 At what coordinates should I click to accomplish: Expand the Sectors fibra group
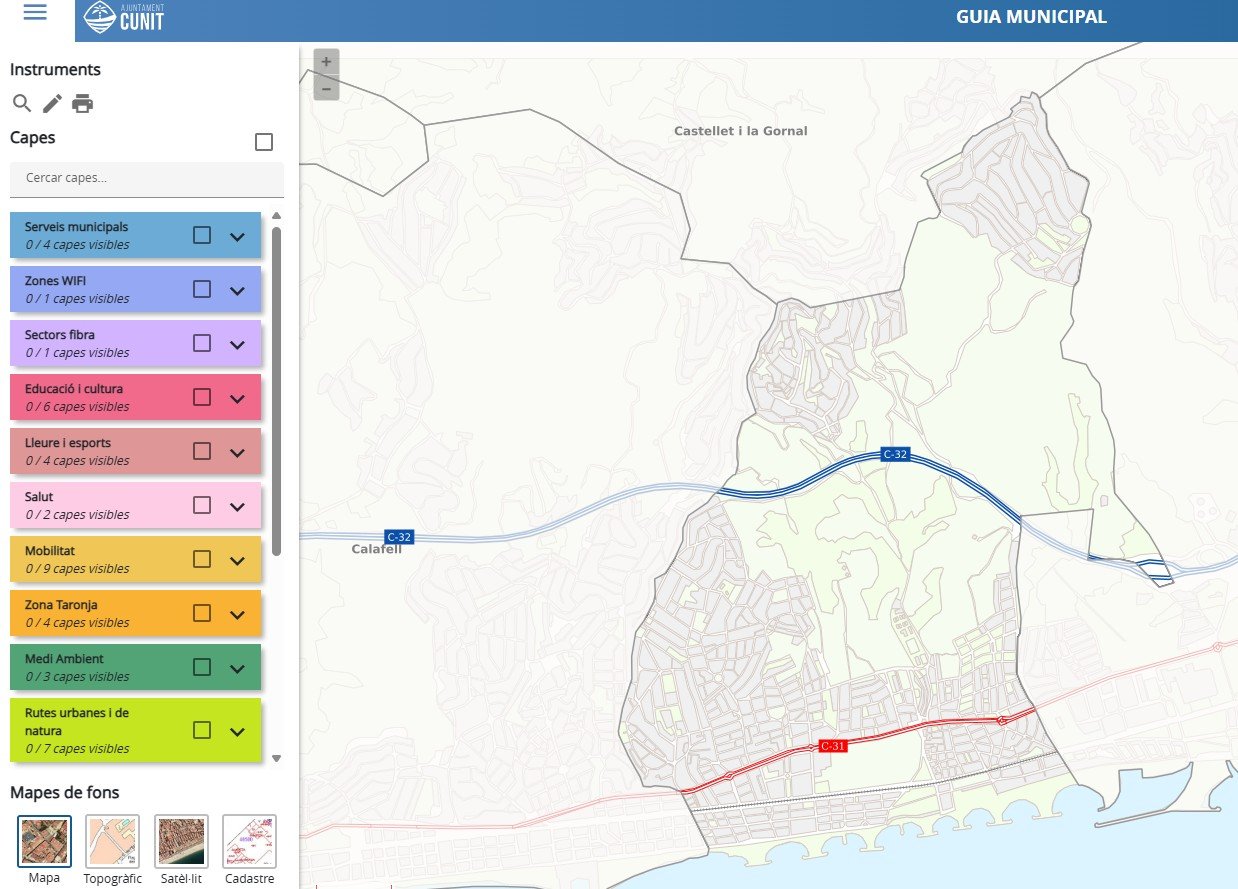[x=237, y=344]
